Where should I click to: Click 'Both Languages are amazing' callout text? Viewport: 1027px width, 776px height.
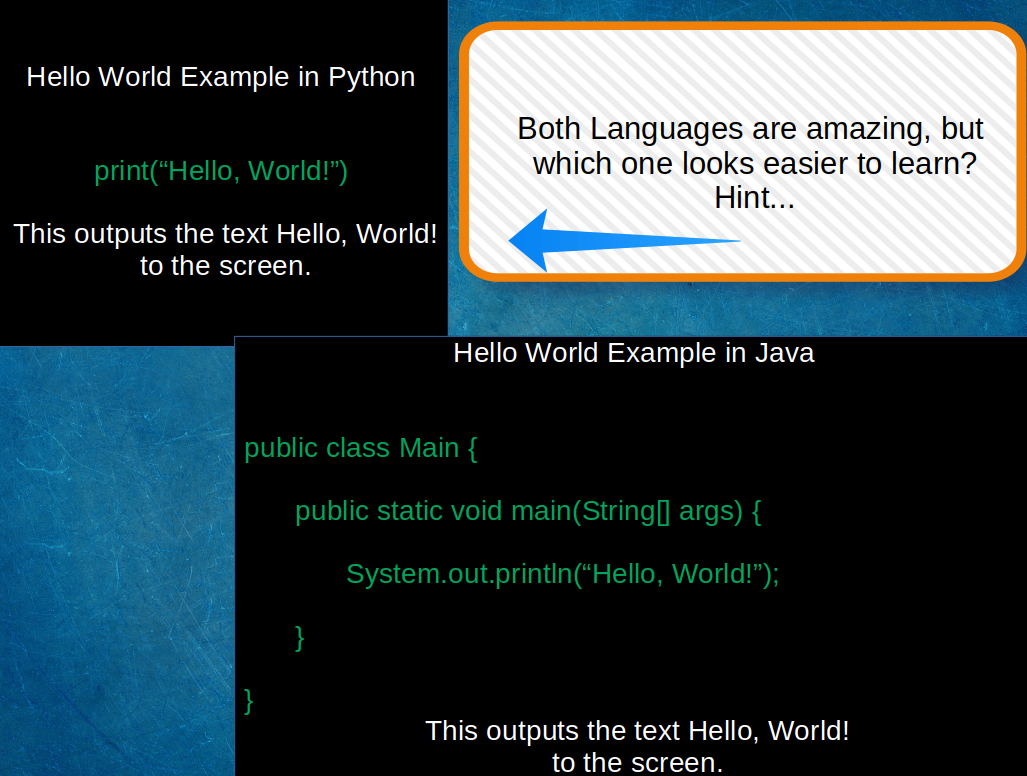[x=751, y=163]
